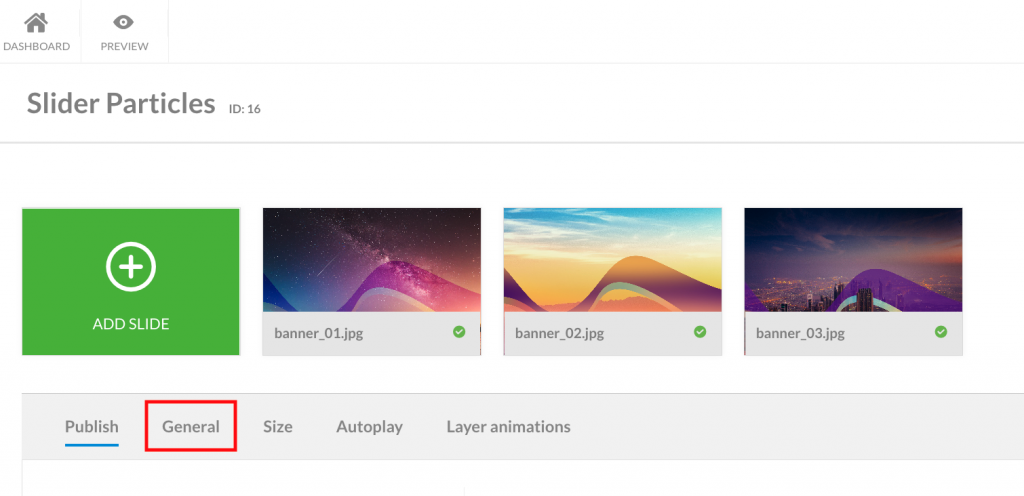
Task: Click the Slider Particles title
Action: tap(121, 103)
